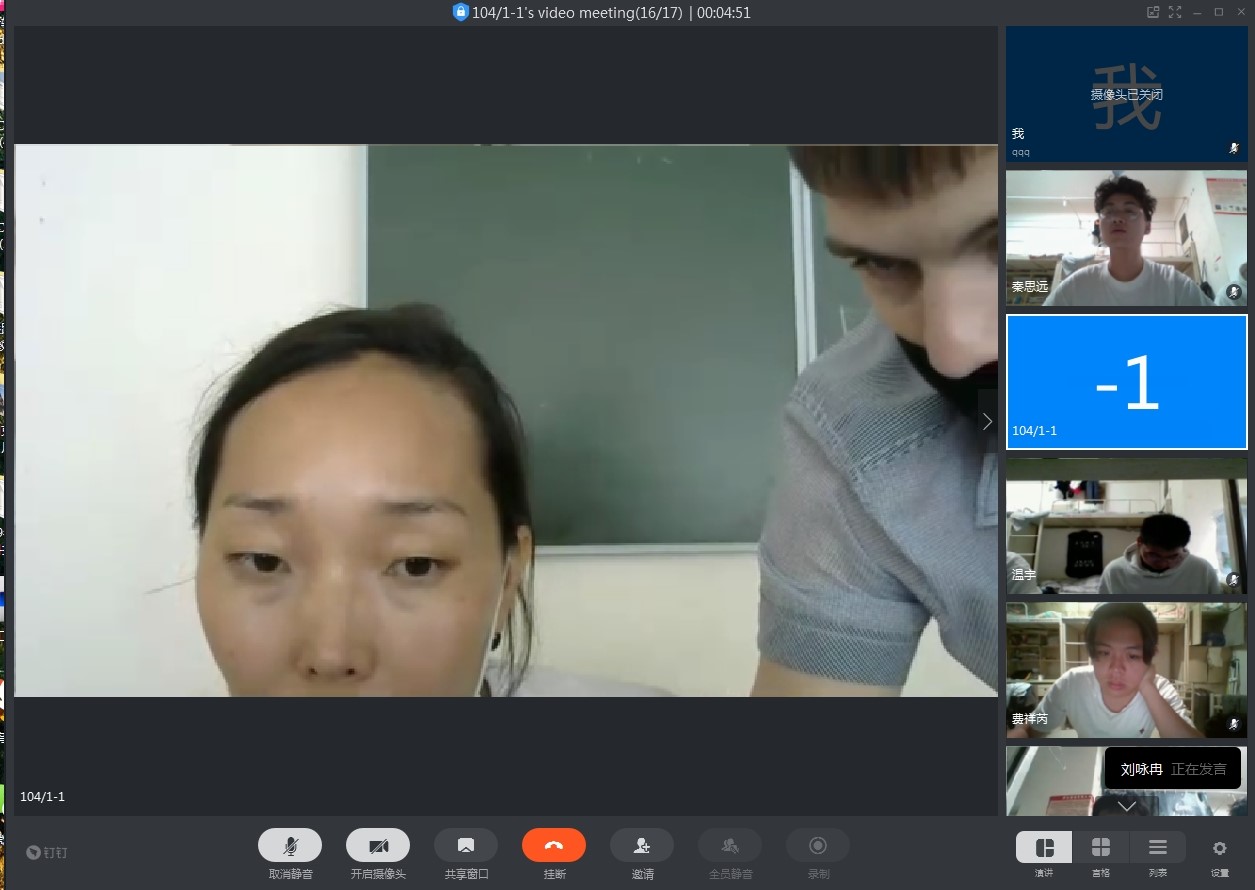Hang up the call with 挂断
The height and width of the screenshot is (890, 1255).
pos(554,846)
